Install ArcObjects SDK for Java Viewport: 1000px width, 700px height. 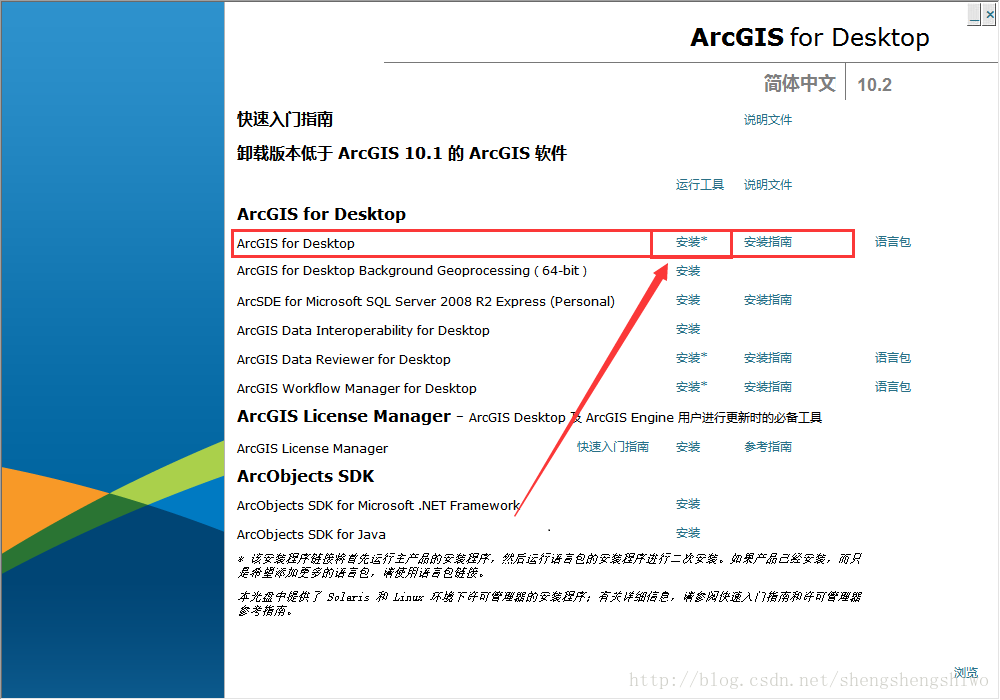click(x=688, y=533)
